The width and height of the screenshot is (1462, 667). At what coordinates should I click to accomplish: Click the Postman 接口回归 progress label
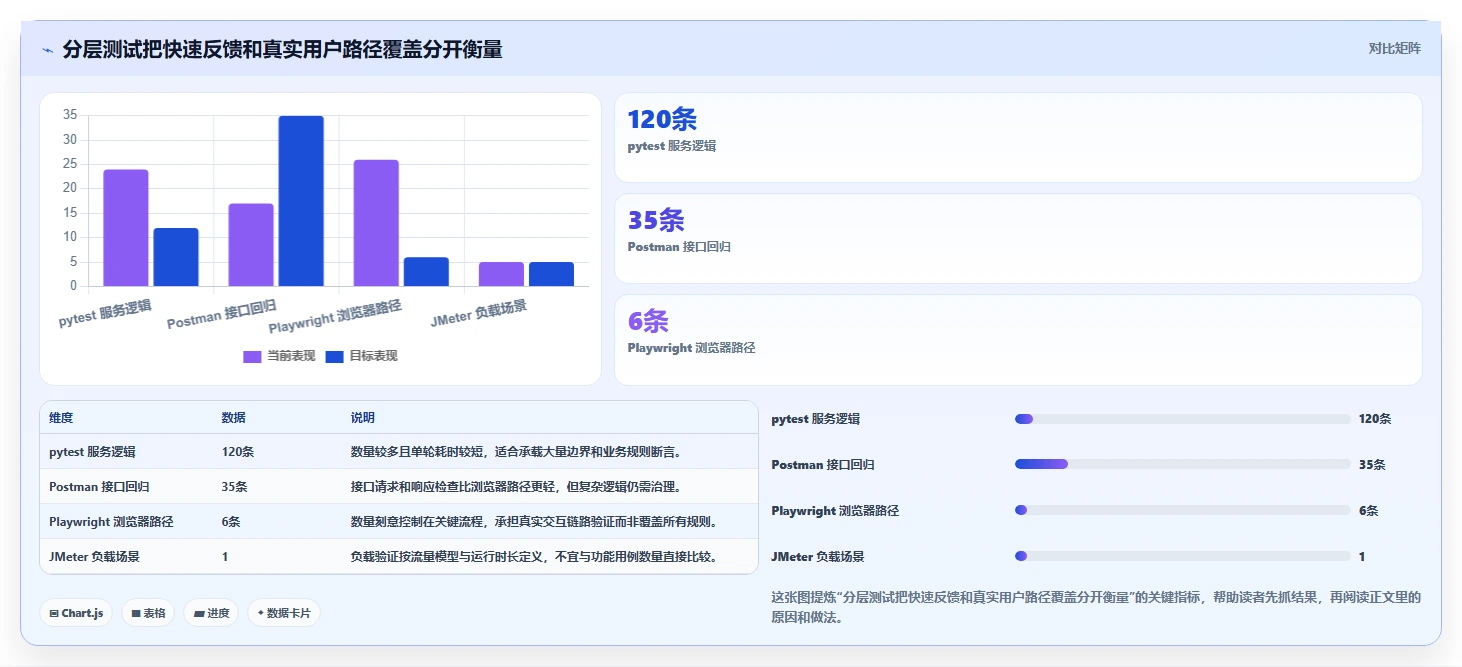coord(822,465)
